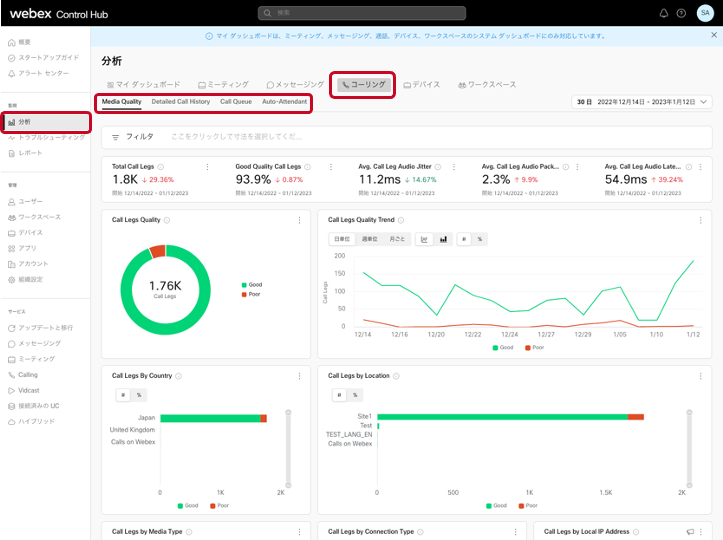Screen dimensions: 723x540
Task: Open 組織設定 in sidebar
Action: click(25, 279)
